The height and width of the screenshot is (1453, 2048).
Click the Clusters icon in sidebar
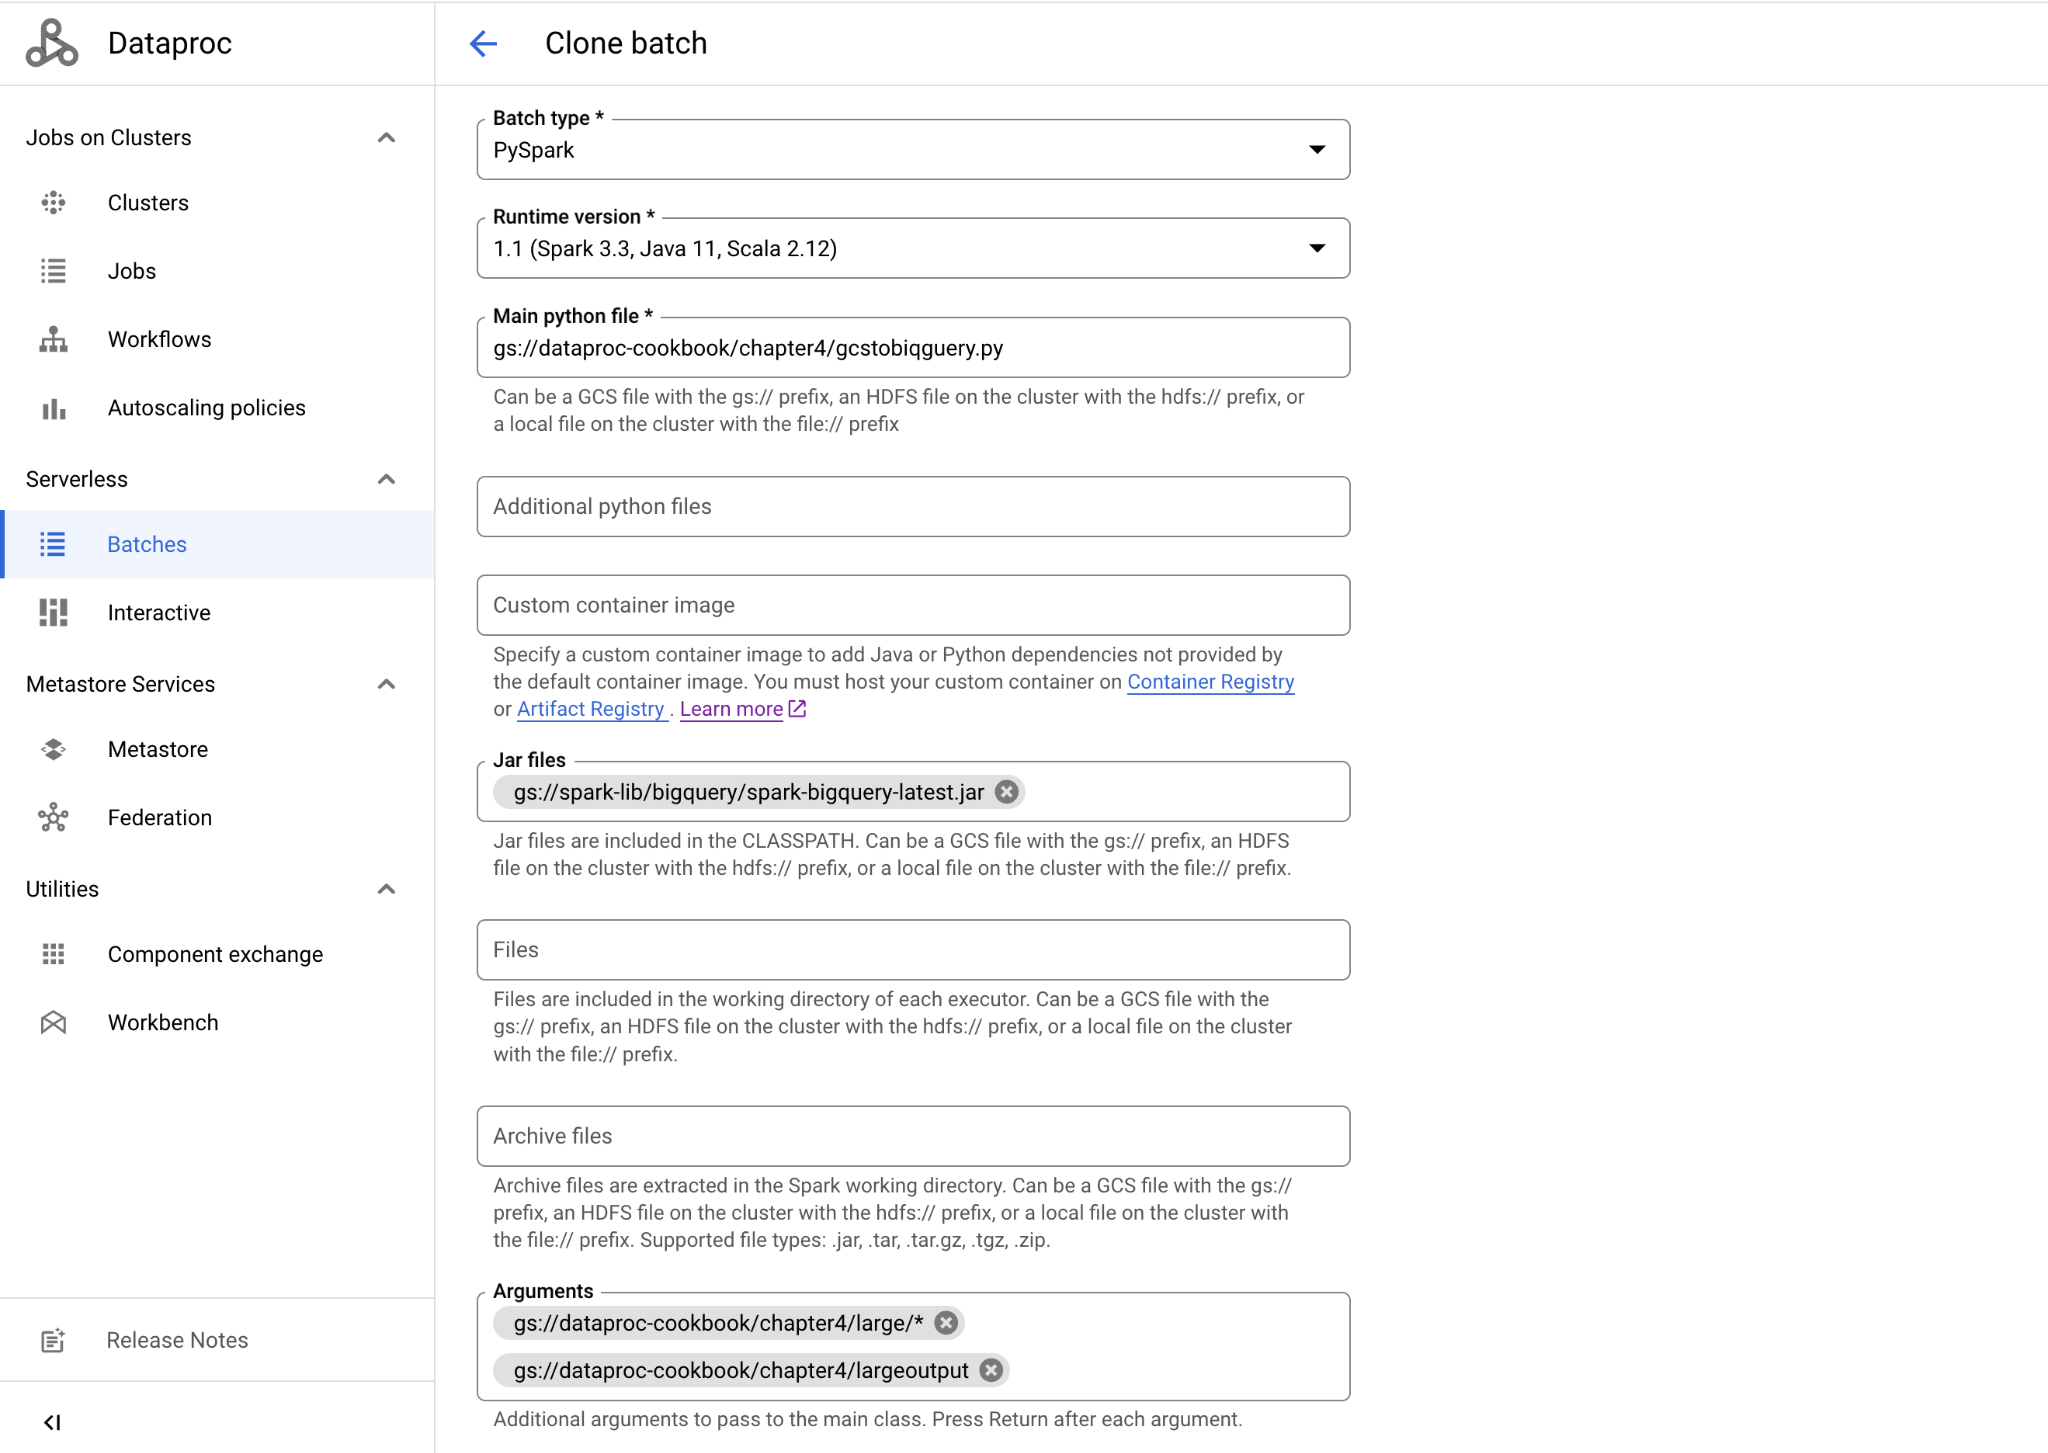point(55,203)
